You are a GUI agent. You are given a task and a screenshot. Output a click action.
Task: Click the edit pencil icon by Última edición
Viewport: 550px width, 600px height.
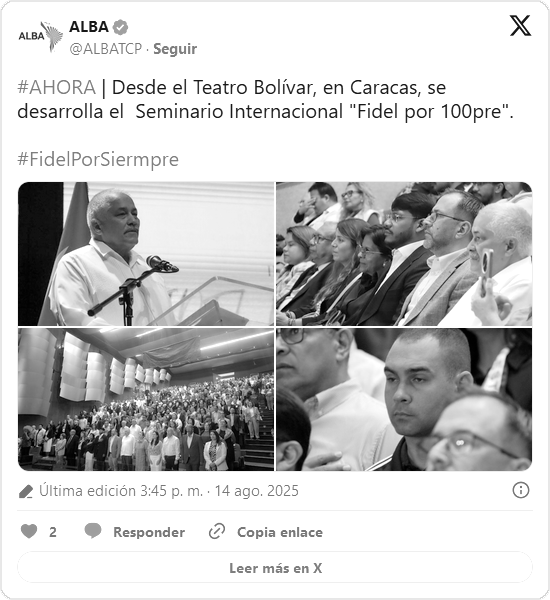[26, 491]
